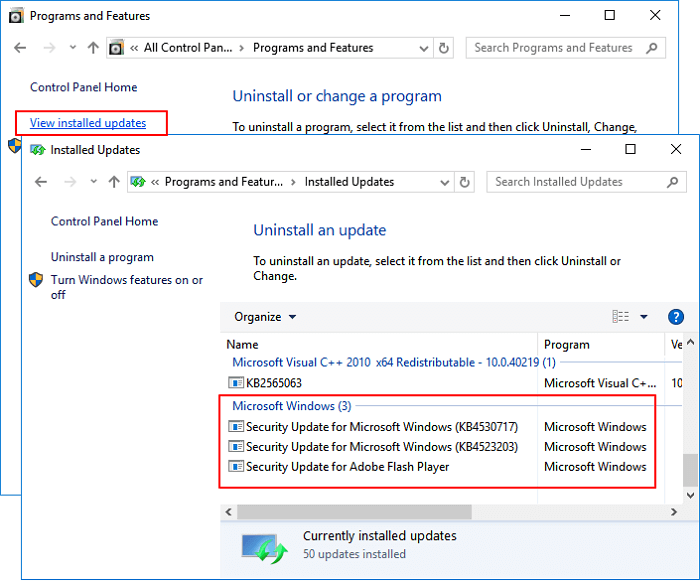Click the Currently installed updates icon
This screenshot has height=581, width=700.
click(264, 548)
